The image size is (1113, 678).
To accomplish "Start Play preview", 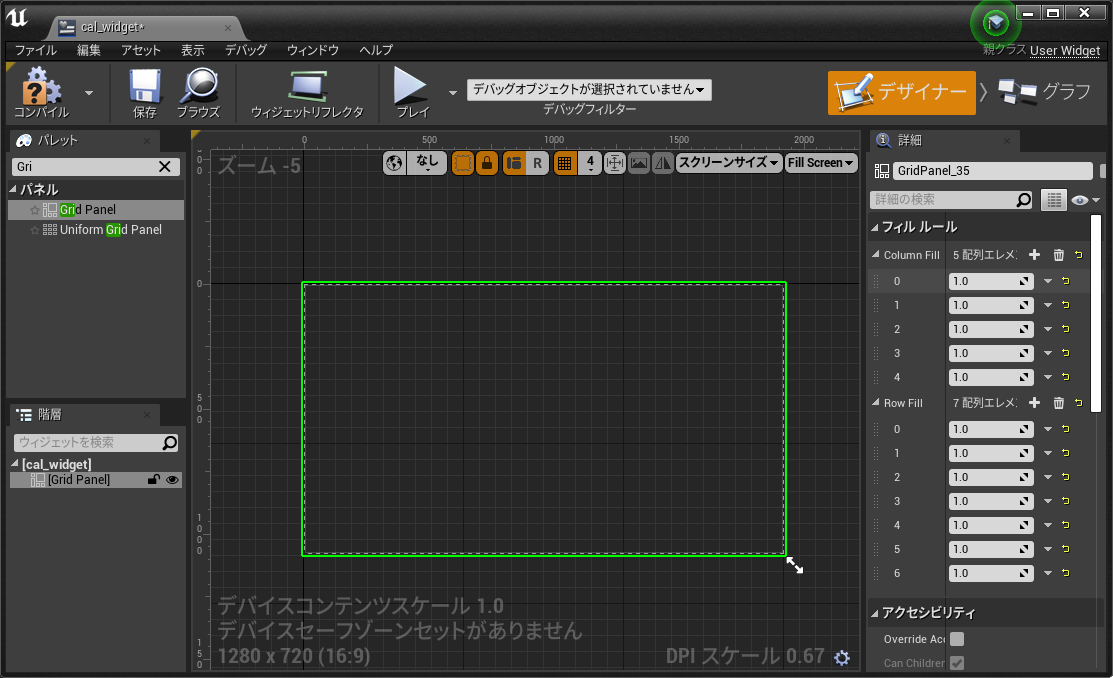I will click(x=412, y=93).
